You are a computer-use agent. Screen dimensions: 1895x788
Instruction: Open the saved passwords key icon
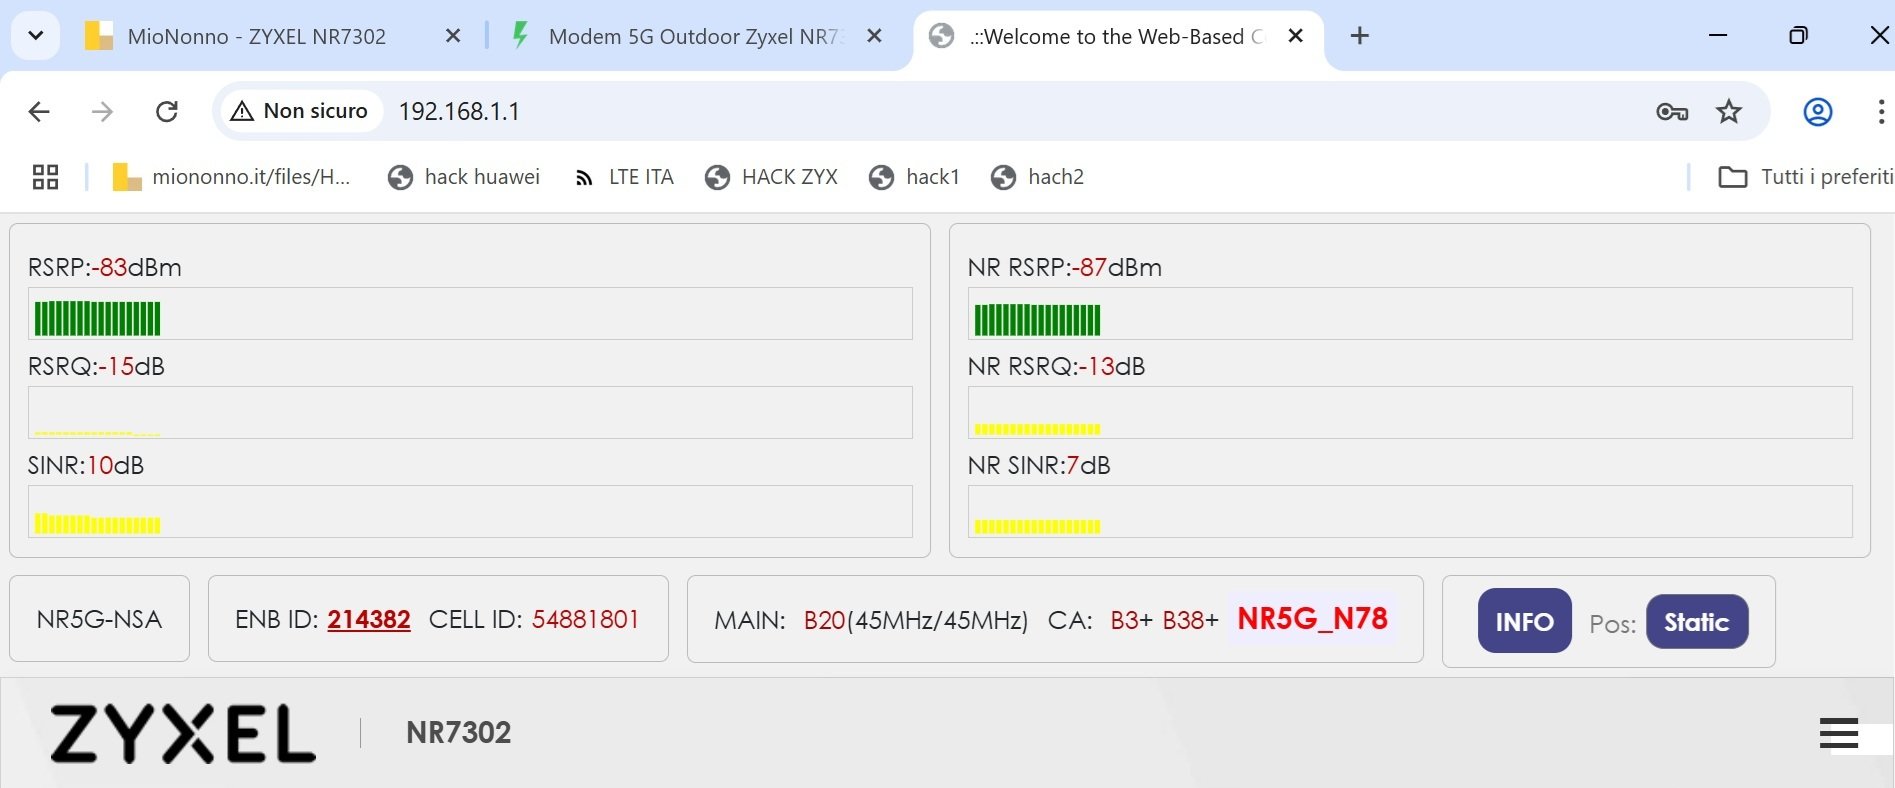(1672, 111)
